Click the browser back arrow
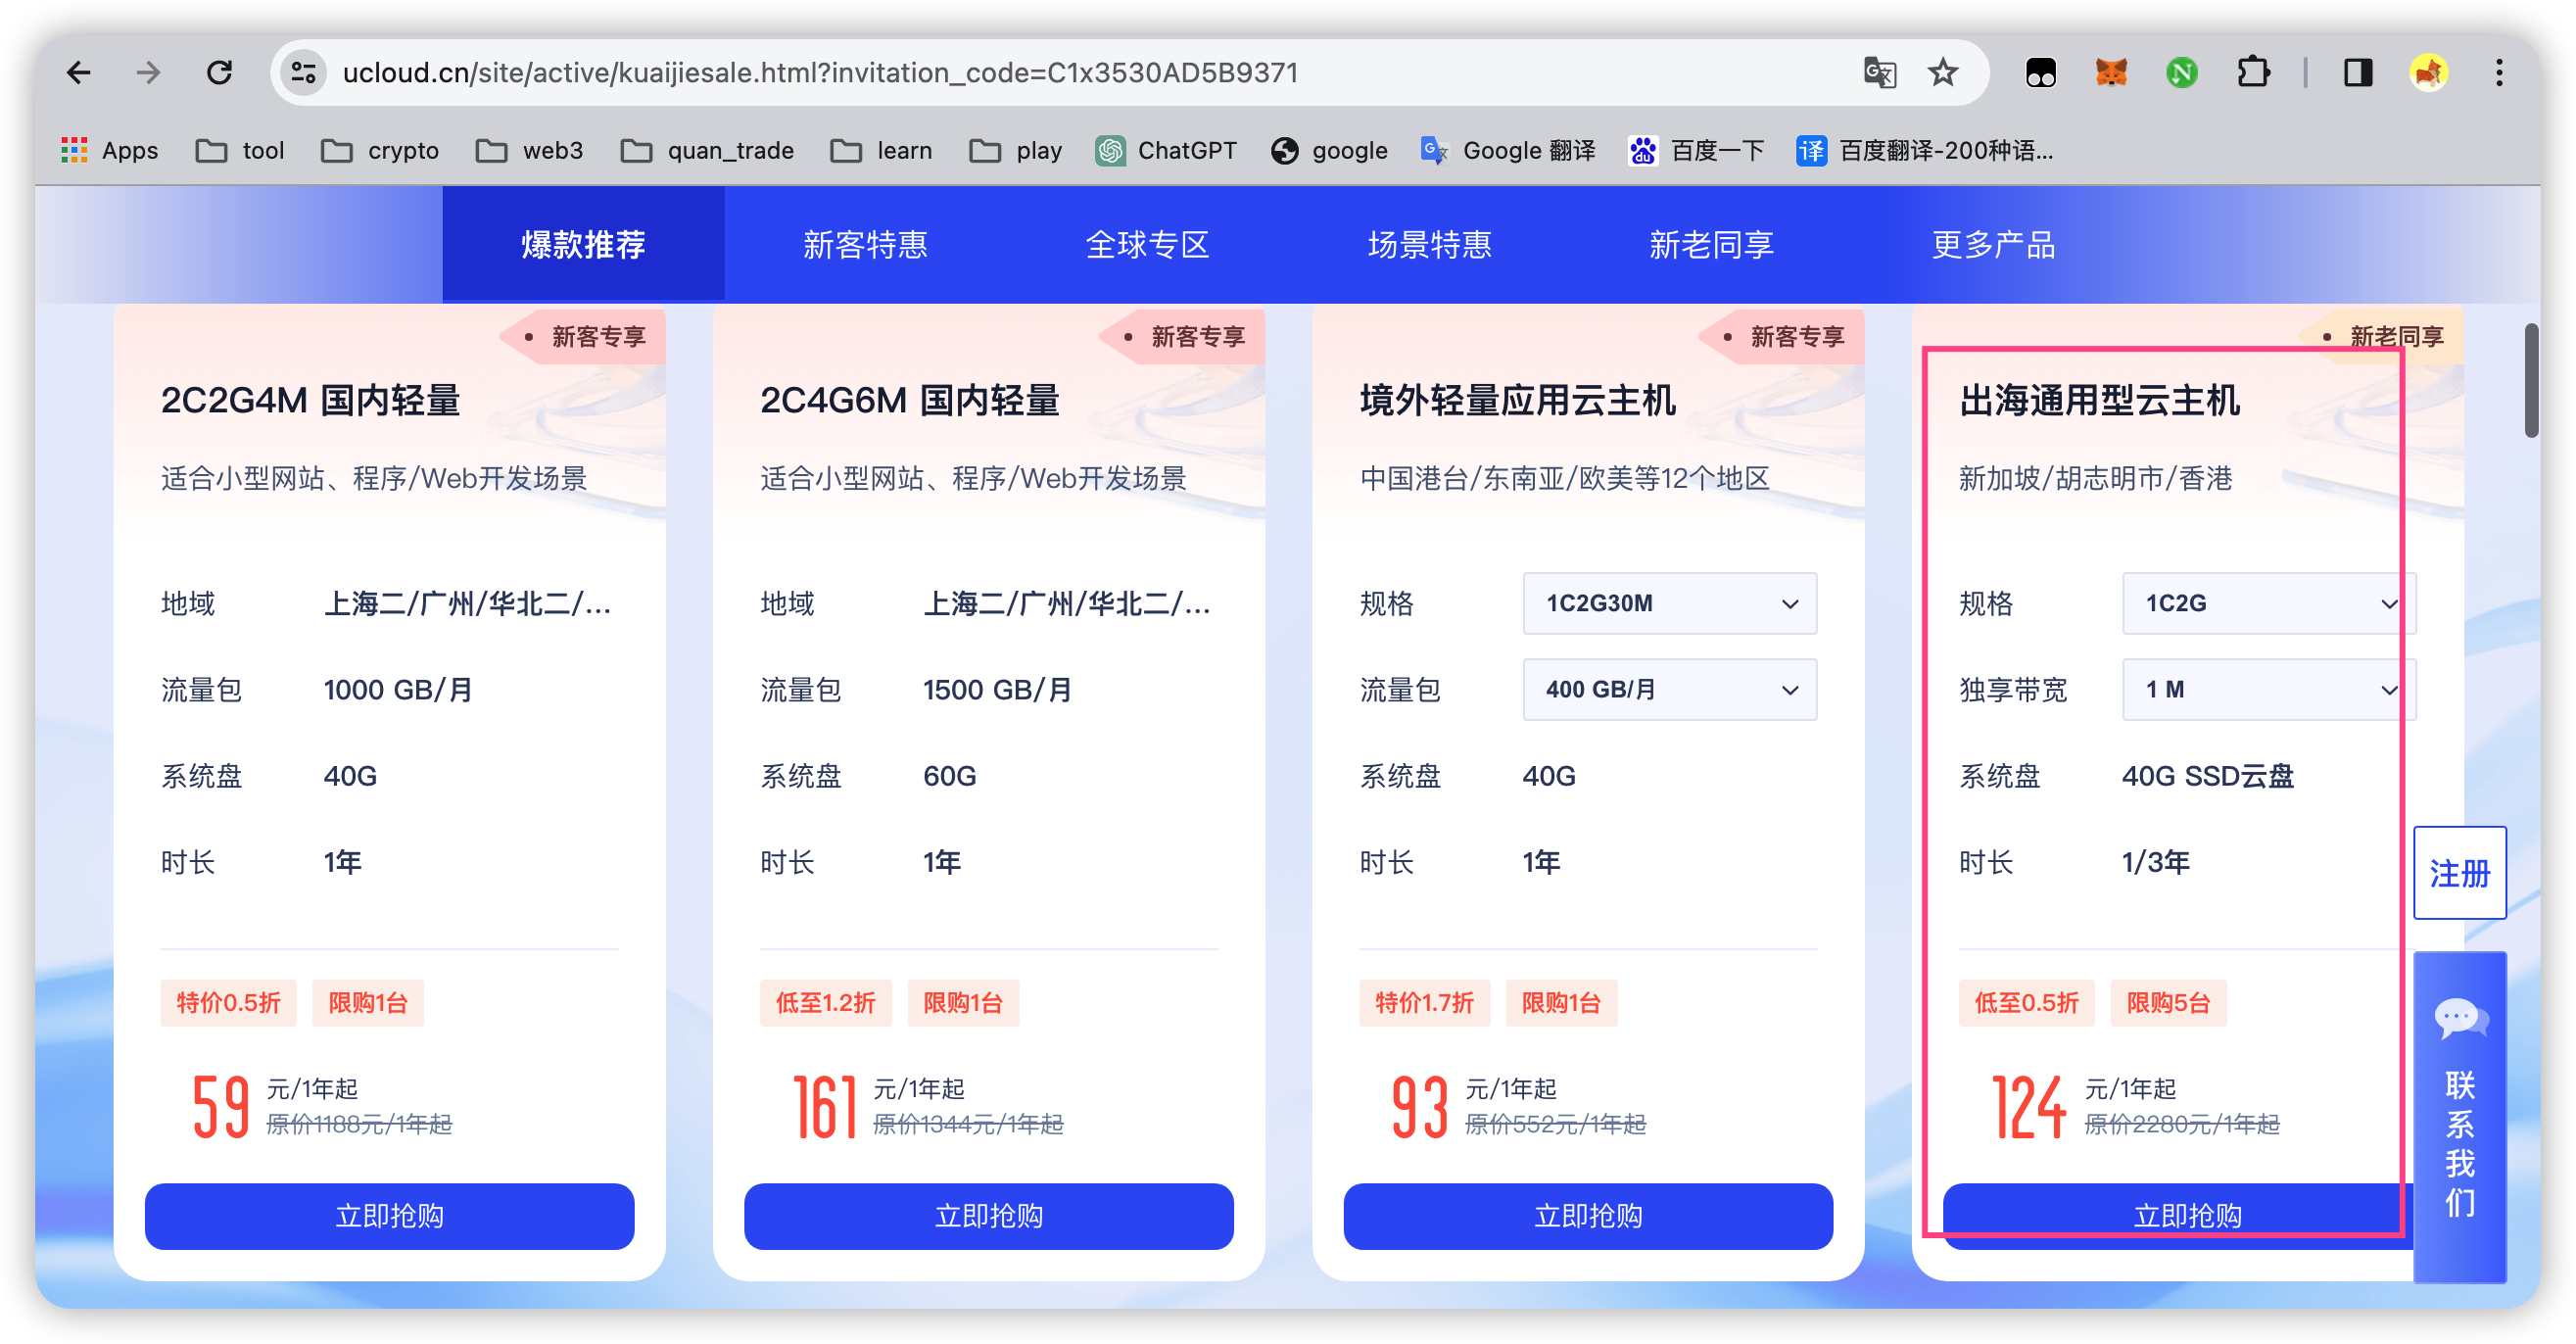This screenshot has height=1344, width=2576. [x=78, y=72]
